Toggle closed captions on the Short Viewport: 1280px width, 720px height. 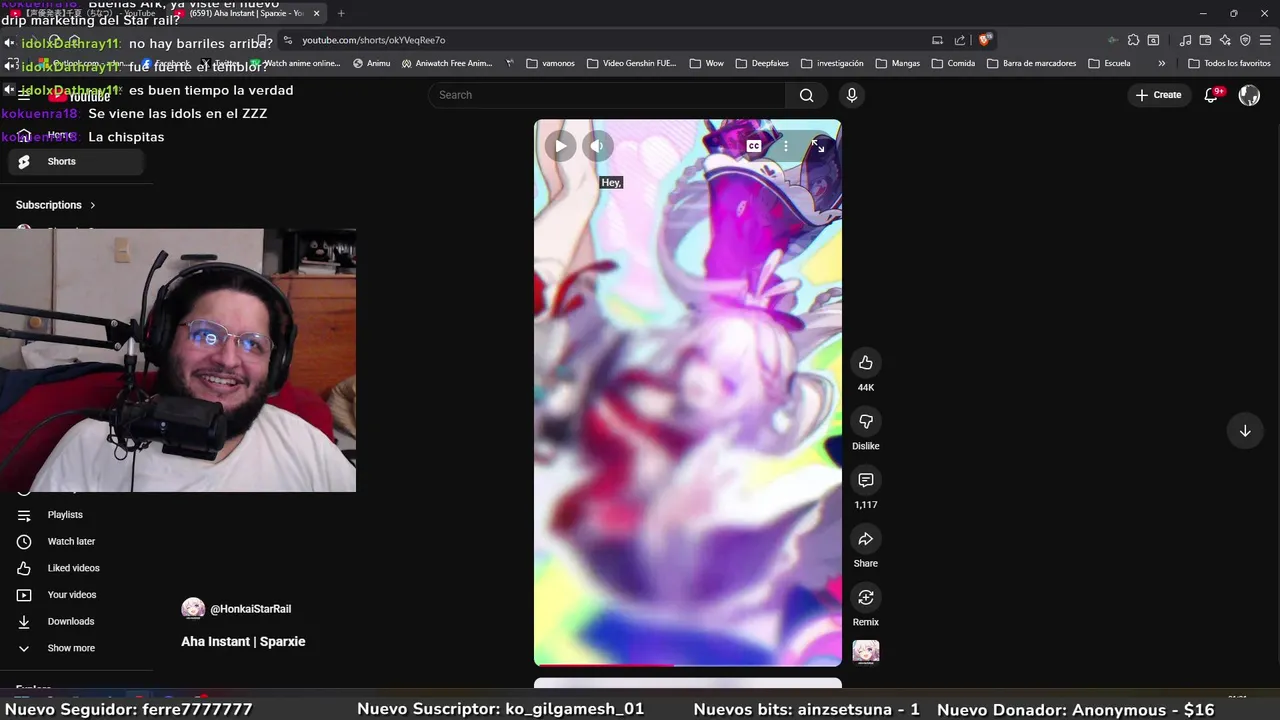coord(754,146)
